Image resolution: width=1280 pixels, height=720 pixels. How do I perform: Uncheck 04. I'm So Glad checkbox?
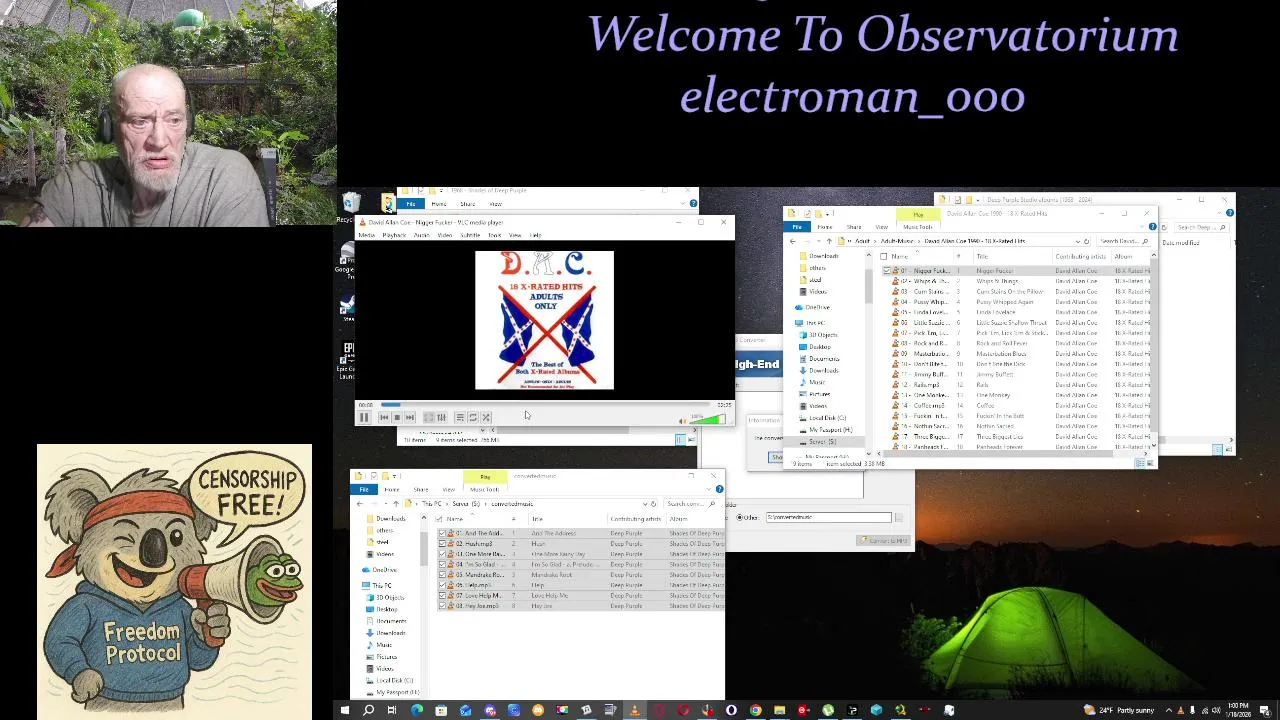pos(443,564)
